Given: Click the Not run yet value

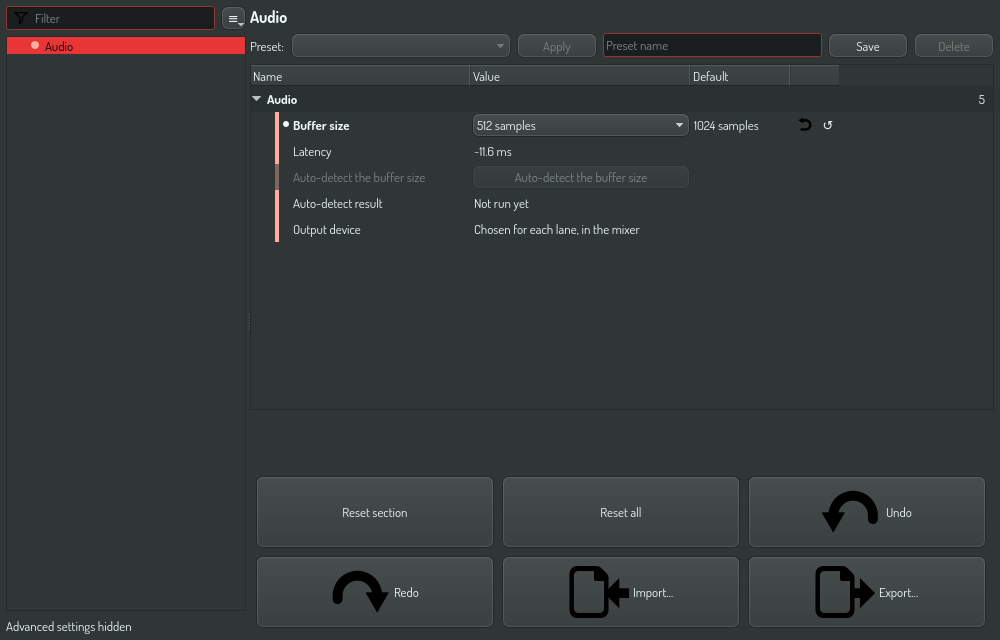Looking at the screenshot, I should (x=501, y=203).
